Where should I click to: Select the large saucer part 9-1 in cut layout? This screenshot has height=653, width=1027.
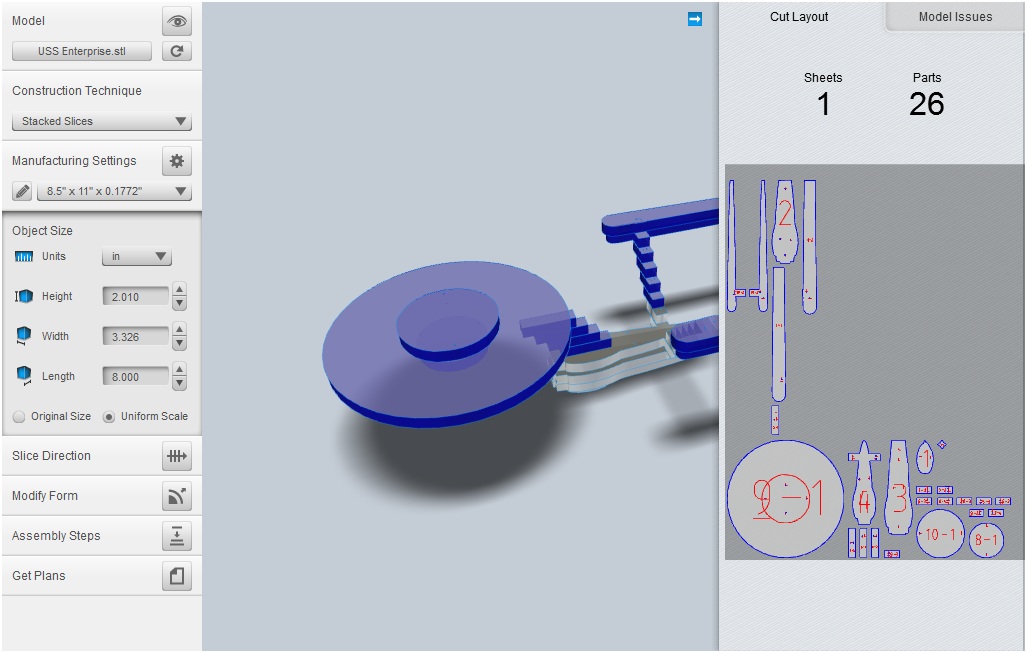coord(785,499)
